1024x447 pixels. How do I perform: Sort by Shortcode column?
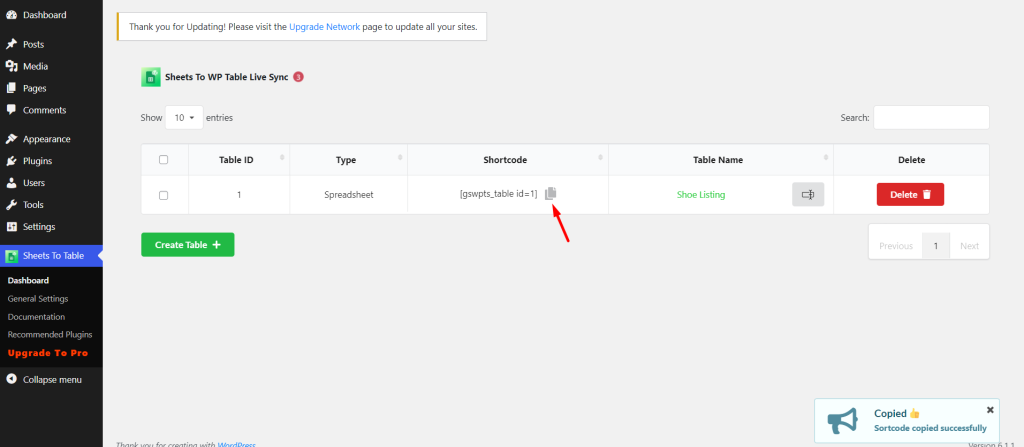pos(508,159)
